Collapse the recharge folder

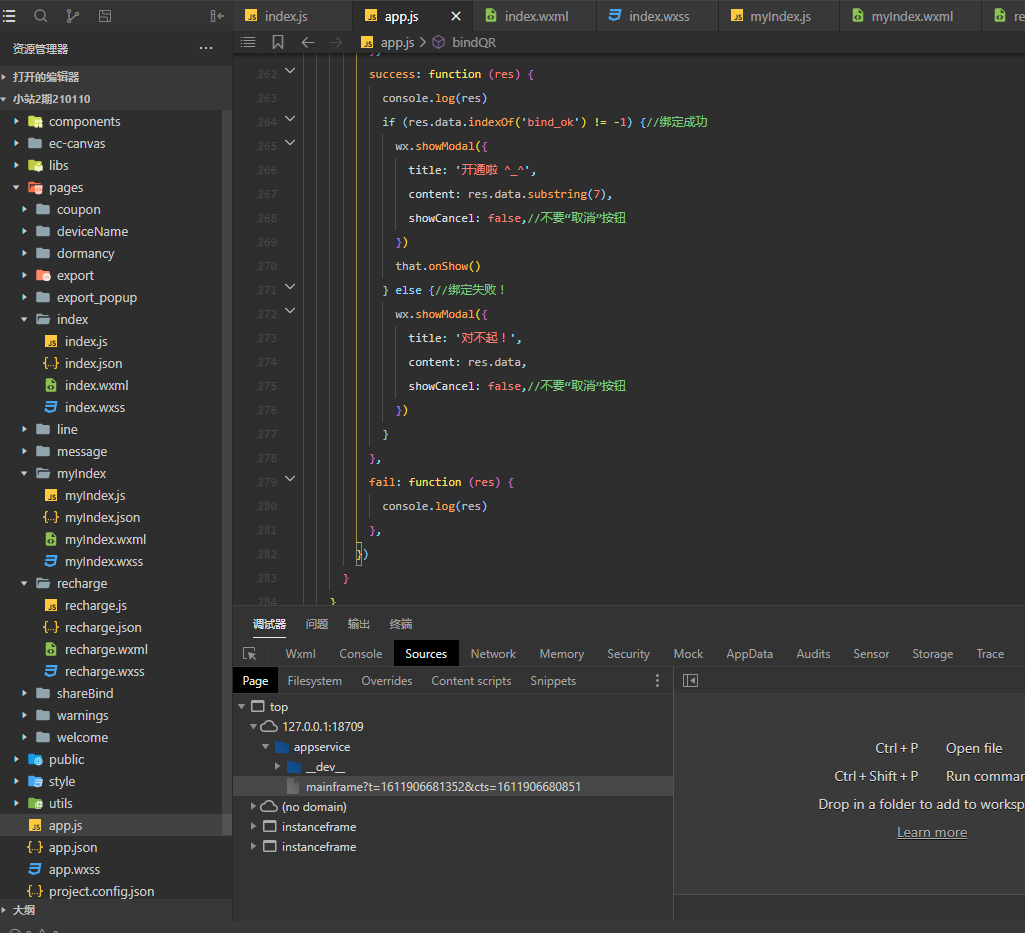click(x=24, y=583)
